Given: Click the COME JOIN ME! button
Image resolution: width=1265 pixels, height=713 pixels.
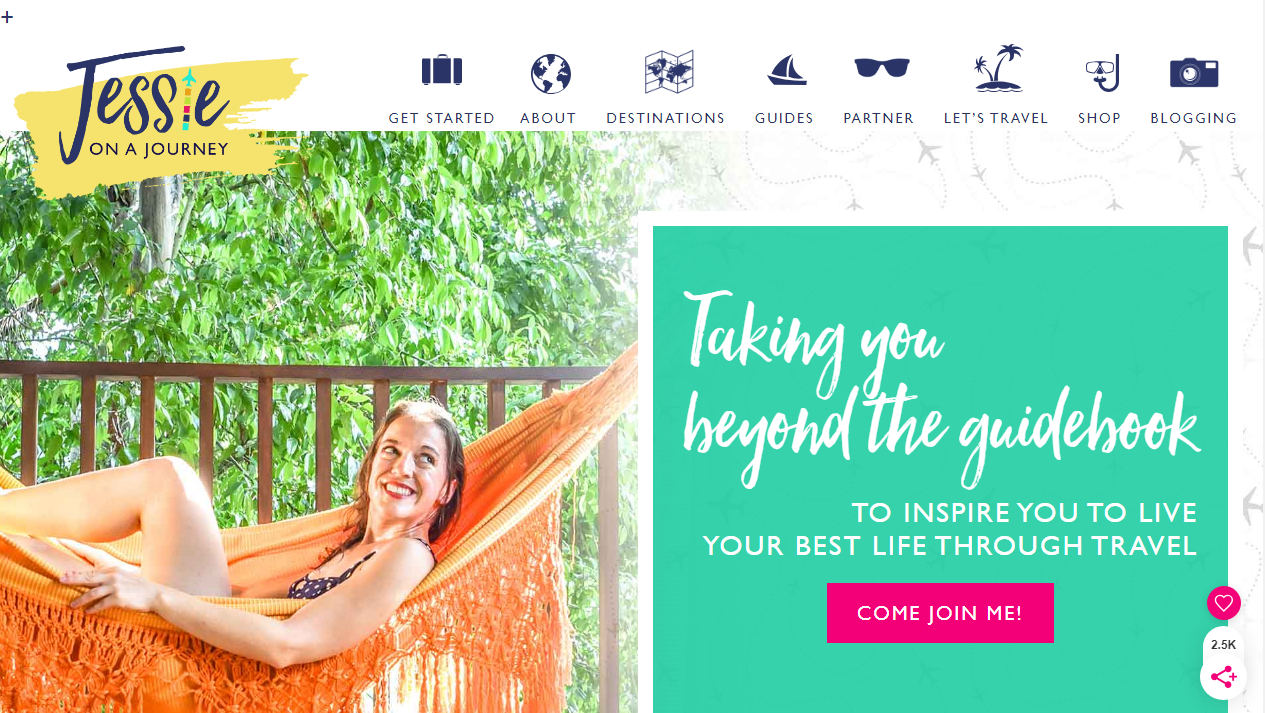Looking at the screenshot, I should 940,613.
